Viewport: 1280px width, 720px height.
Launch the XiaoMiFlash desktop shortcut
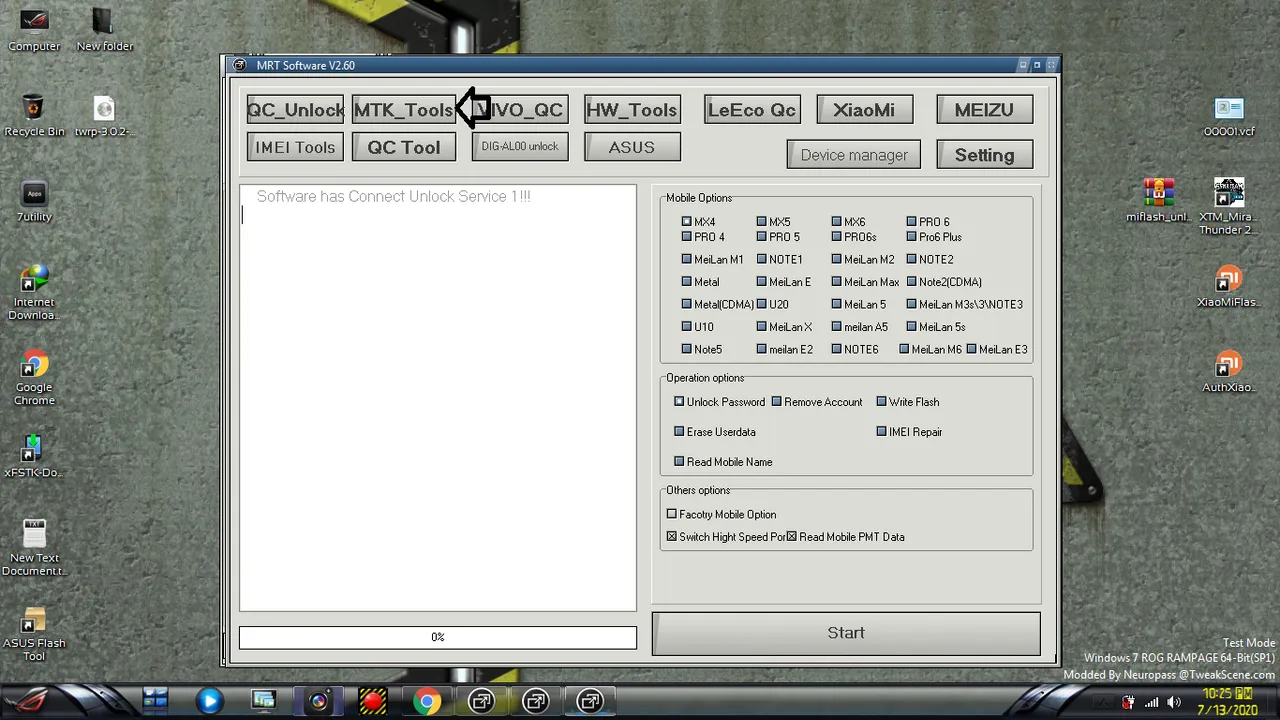pyautogui.click(x=1229, y=287)
